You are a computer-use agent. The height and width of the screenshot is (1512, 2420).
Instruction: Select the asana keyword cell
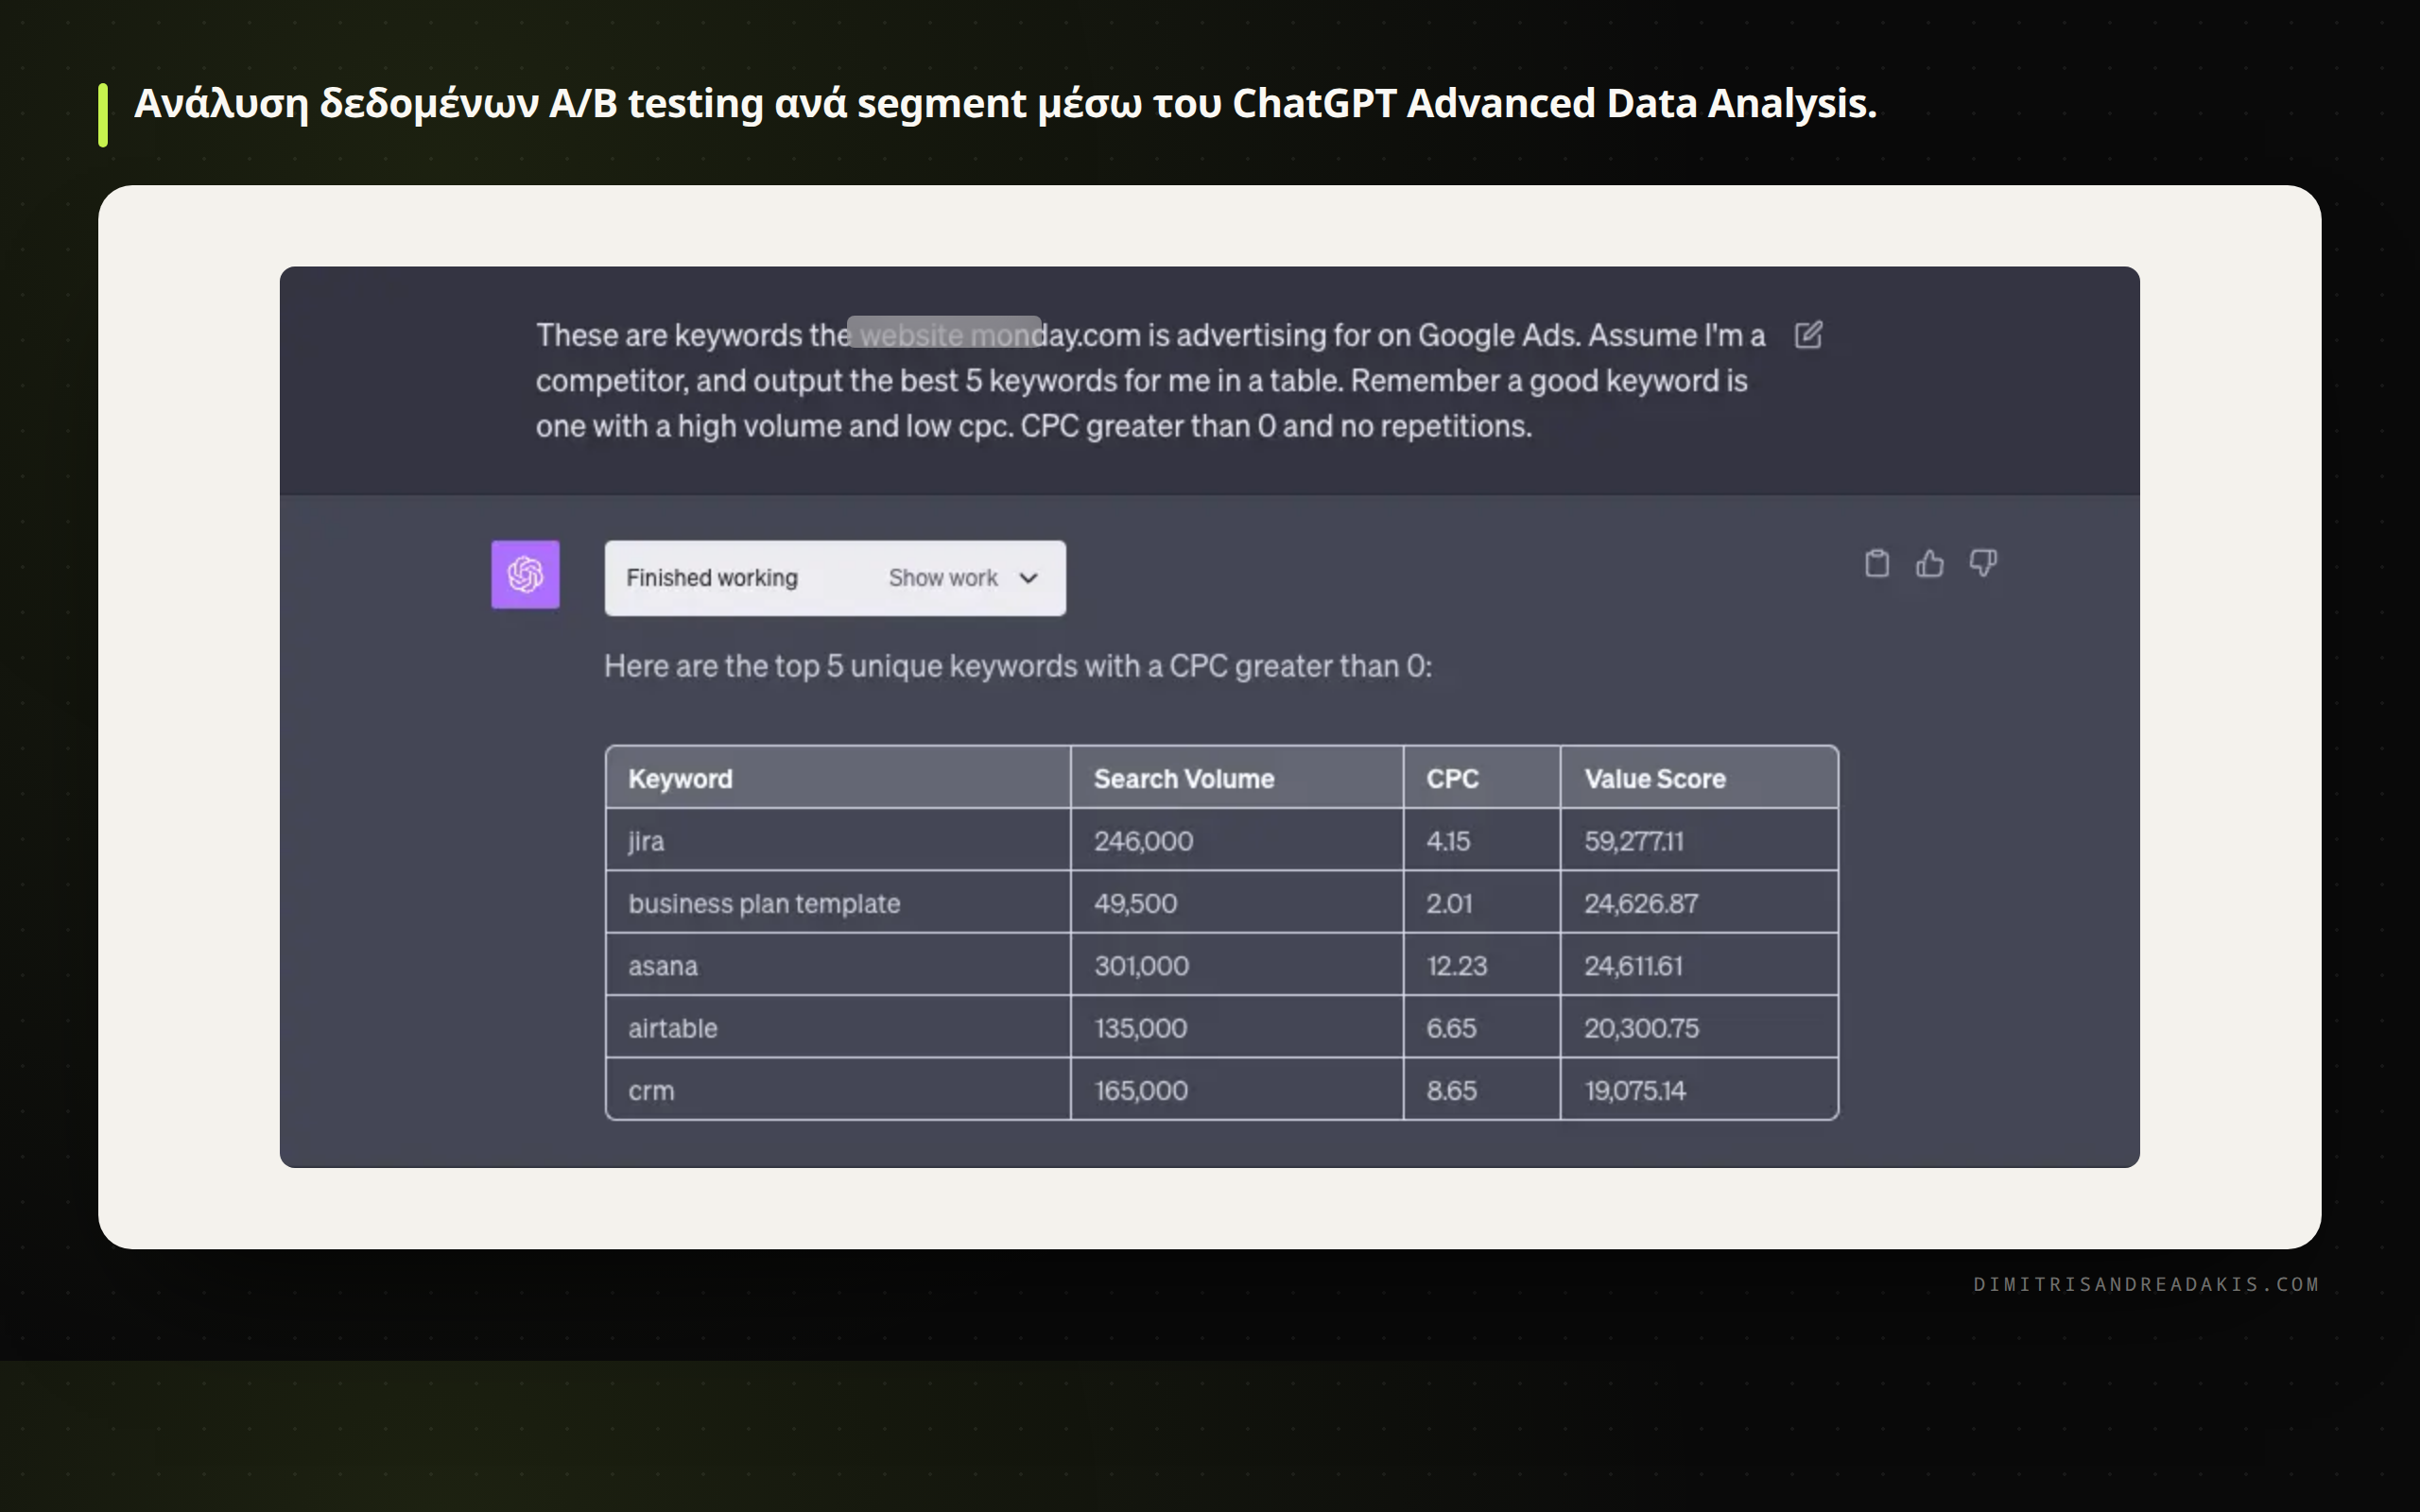click(838, 965)
